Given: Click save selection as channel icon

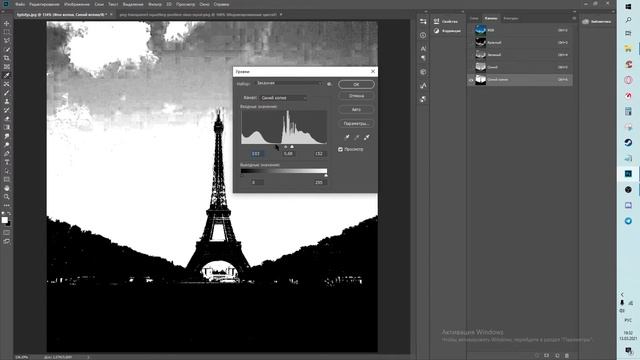Looking at the screenshot, I should 547,356.
